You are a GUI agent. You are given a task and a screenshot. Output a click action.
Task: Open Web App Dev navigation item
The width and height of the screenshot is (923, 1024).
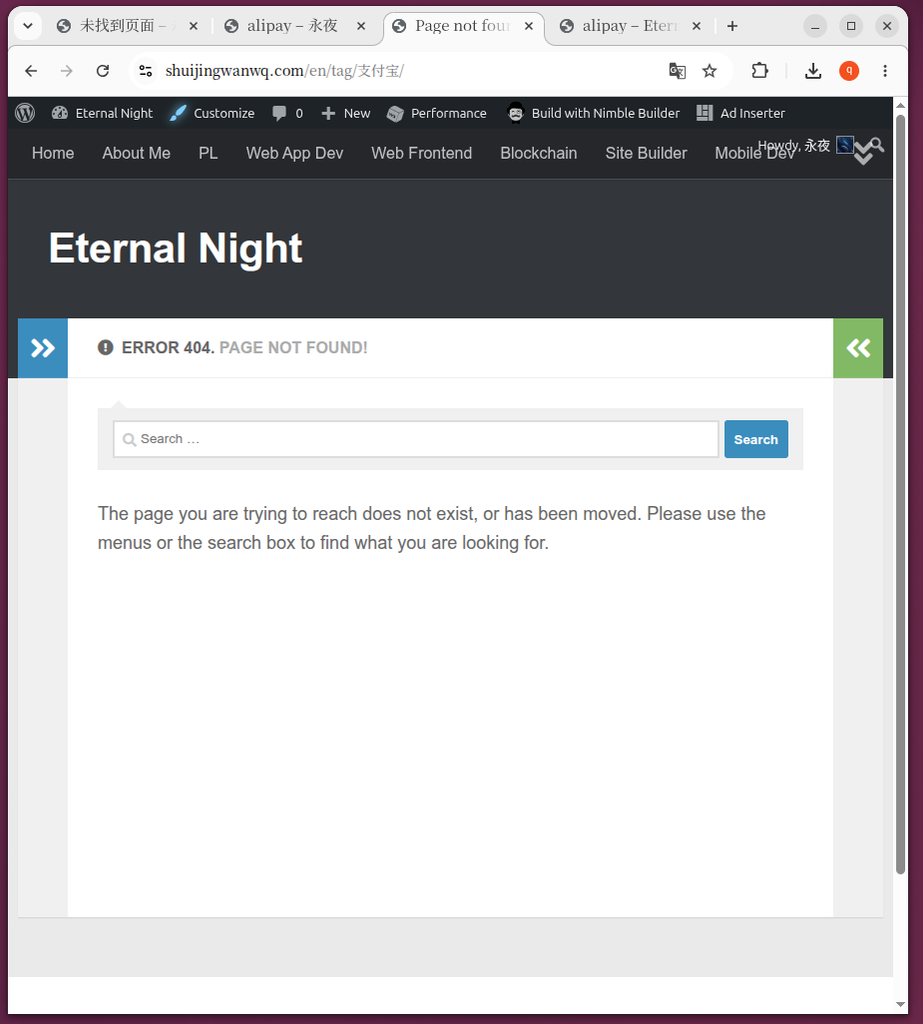pos(295,153)
